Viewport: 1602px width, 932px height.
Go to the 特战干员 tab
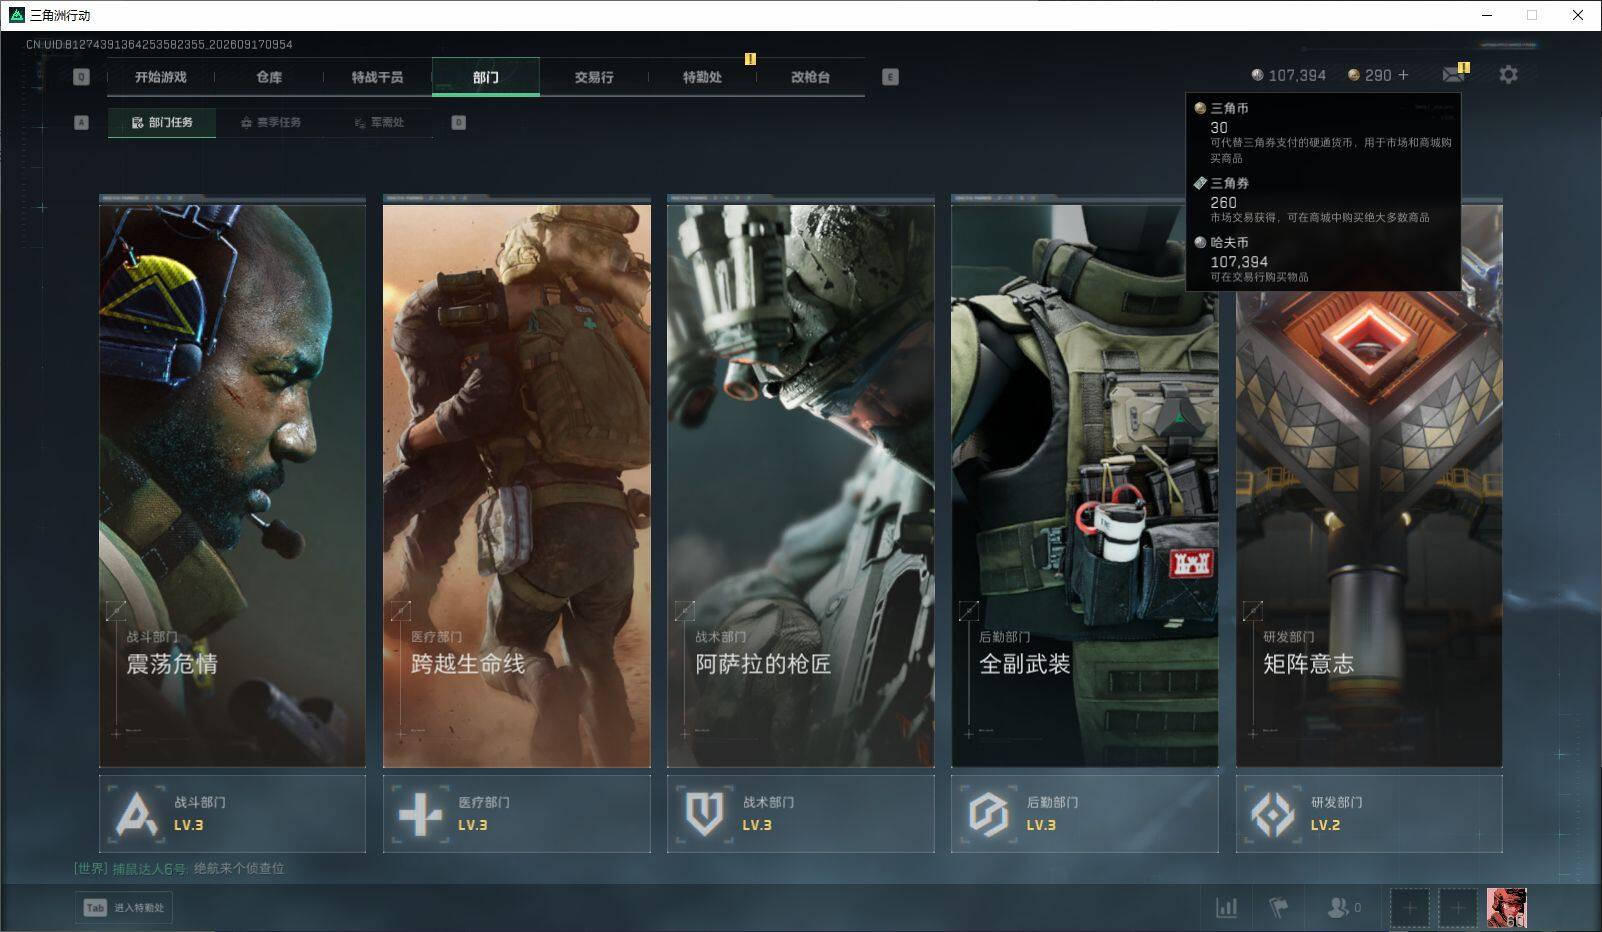click(x=377, y=77)
